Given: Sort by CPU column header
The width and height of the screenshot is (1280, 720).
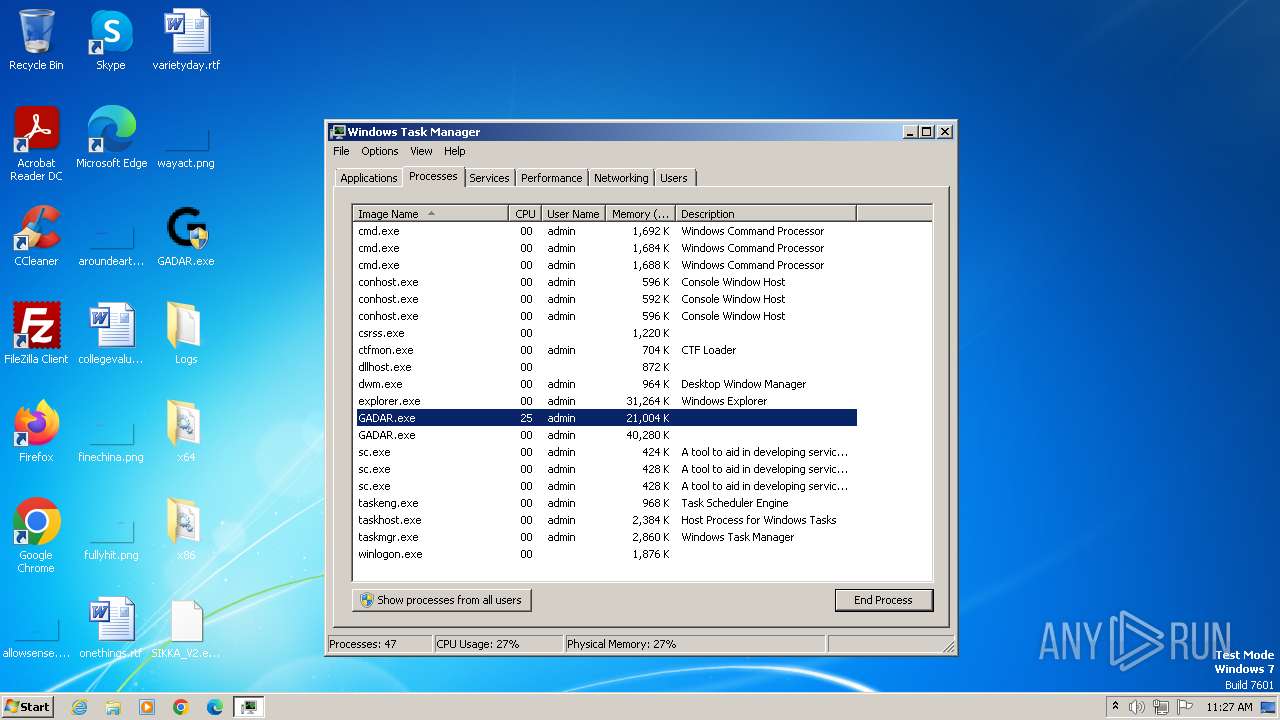Looking at the screenshot, I should point(526,213).
